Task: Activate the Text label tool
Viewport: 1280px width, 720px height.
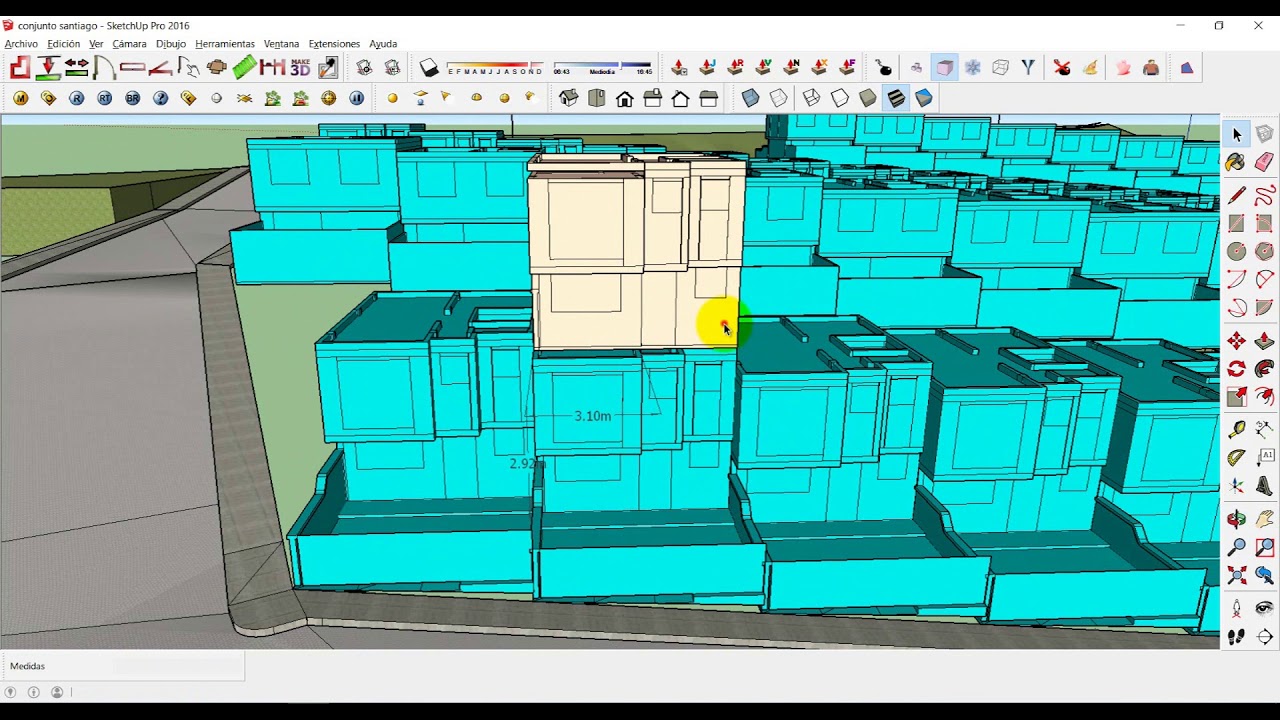Action: coord(1265,458)
